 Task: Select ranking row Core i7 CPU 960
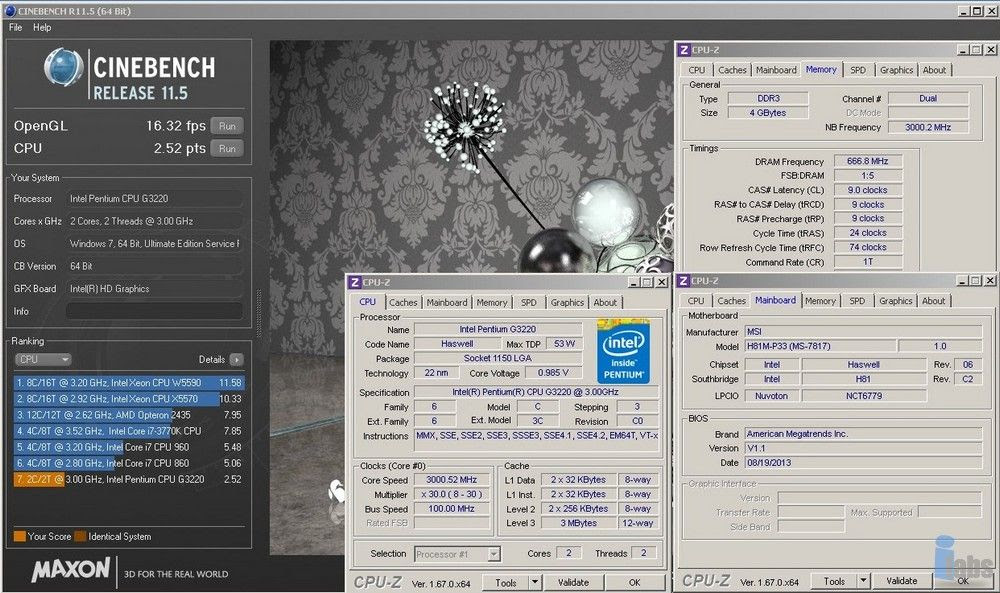pos(129,447)
